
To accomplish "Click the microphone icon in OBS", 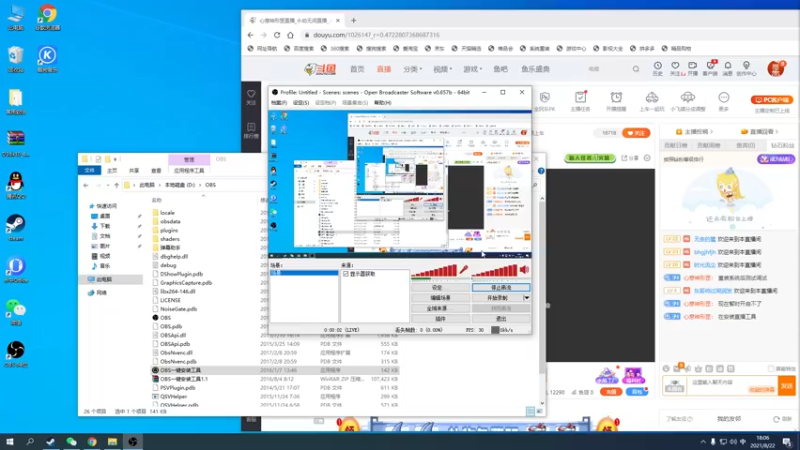I will tap(464, 270).
